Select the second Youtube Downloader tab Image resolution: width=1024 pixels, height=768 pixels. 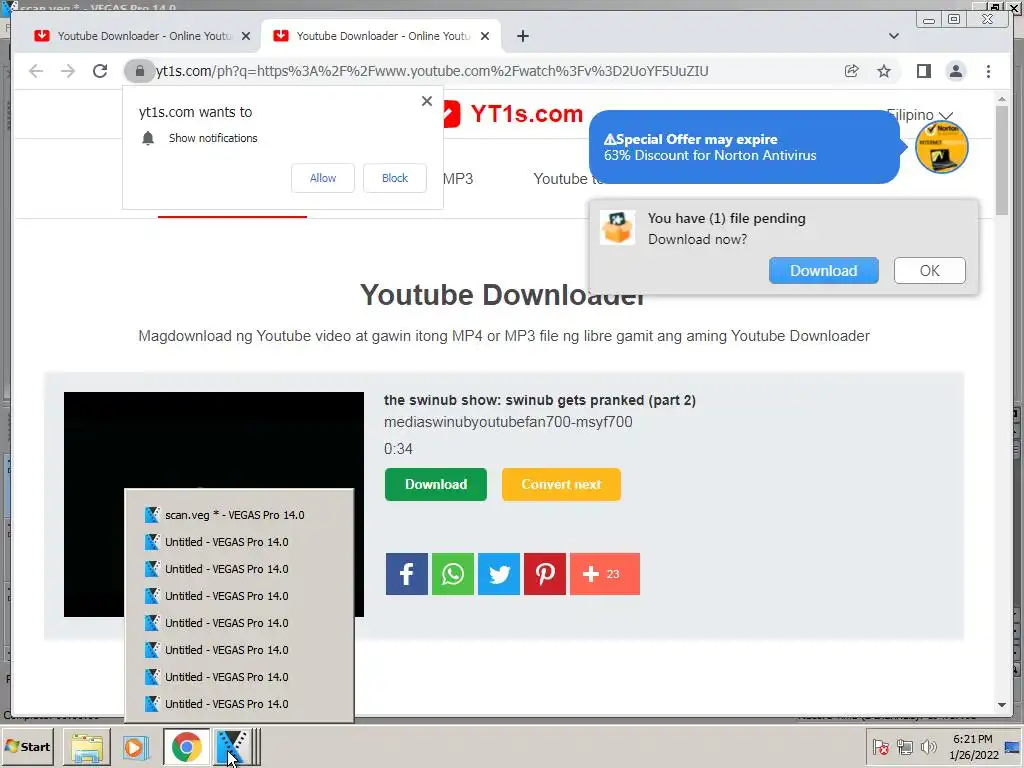381,36
